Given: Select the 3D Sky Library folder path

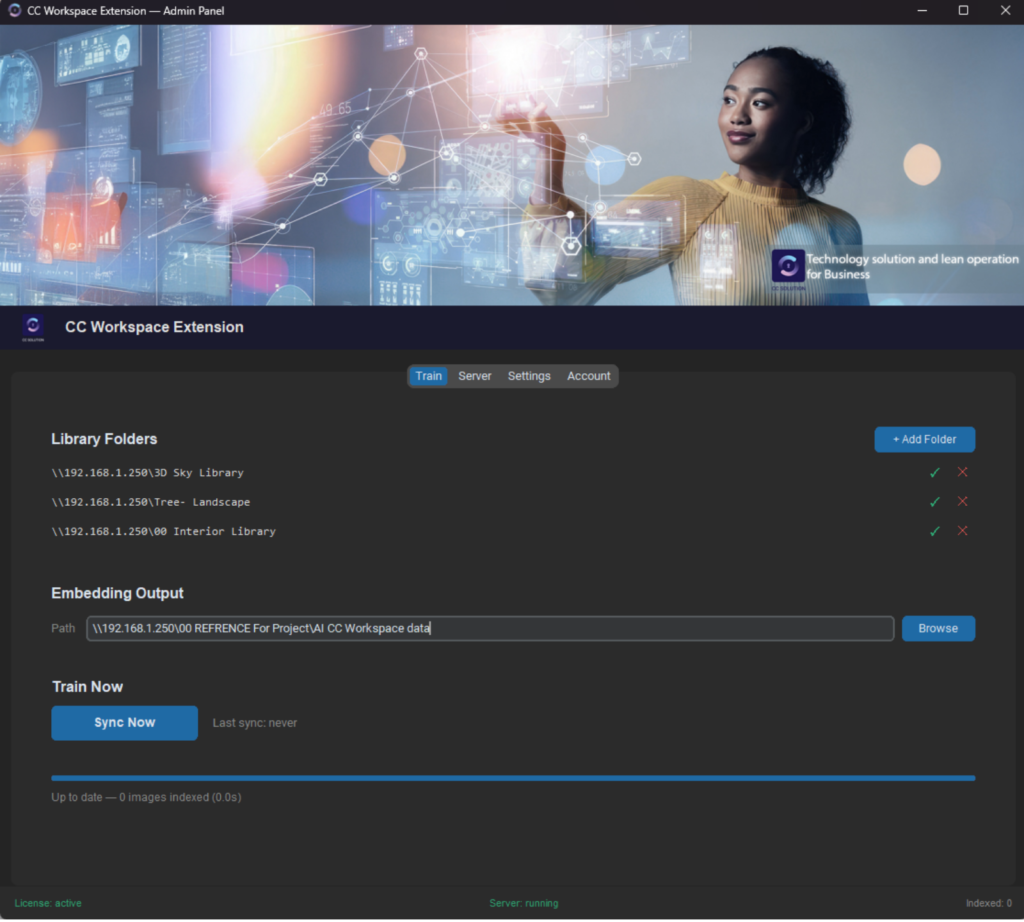Looking at the screenshot, I should 147,472.
